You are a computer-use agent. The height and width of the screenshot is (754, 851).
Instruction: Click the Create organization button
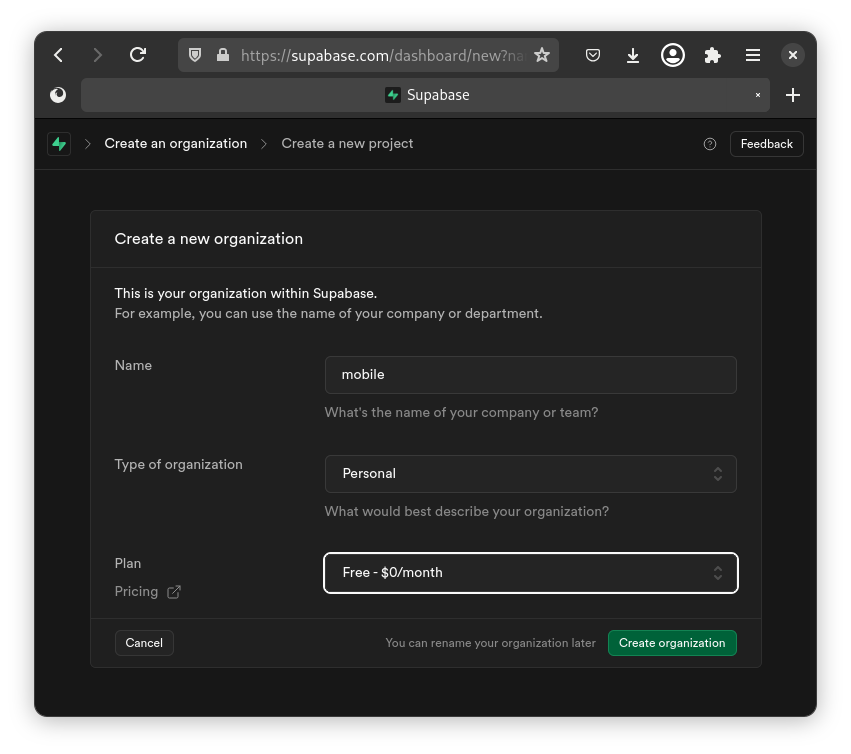tap(672, 643)
